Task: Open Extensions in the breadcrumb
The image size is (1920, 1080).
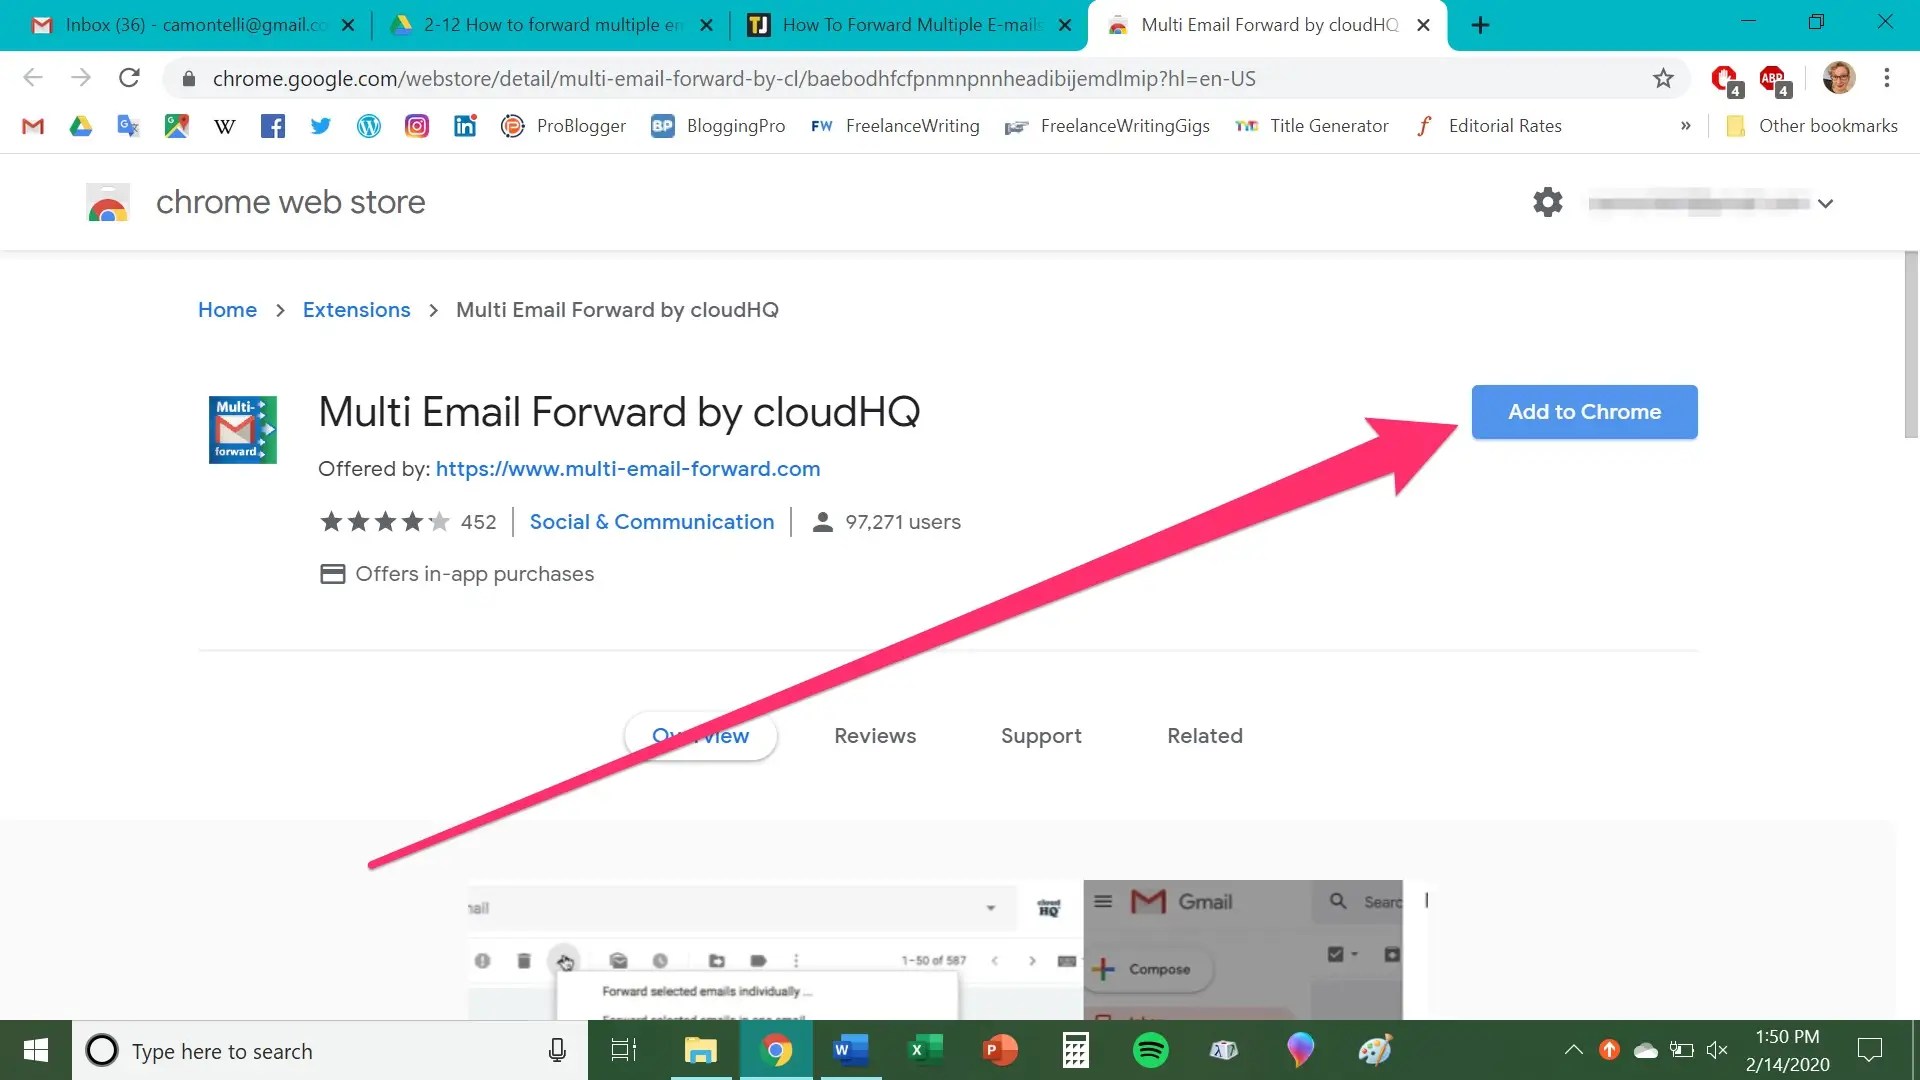Action: [356, 310]
